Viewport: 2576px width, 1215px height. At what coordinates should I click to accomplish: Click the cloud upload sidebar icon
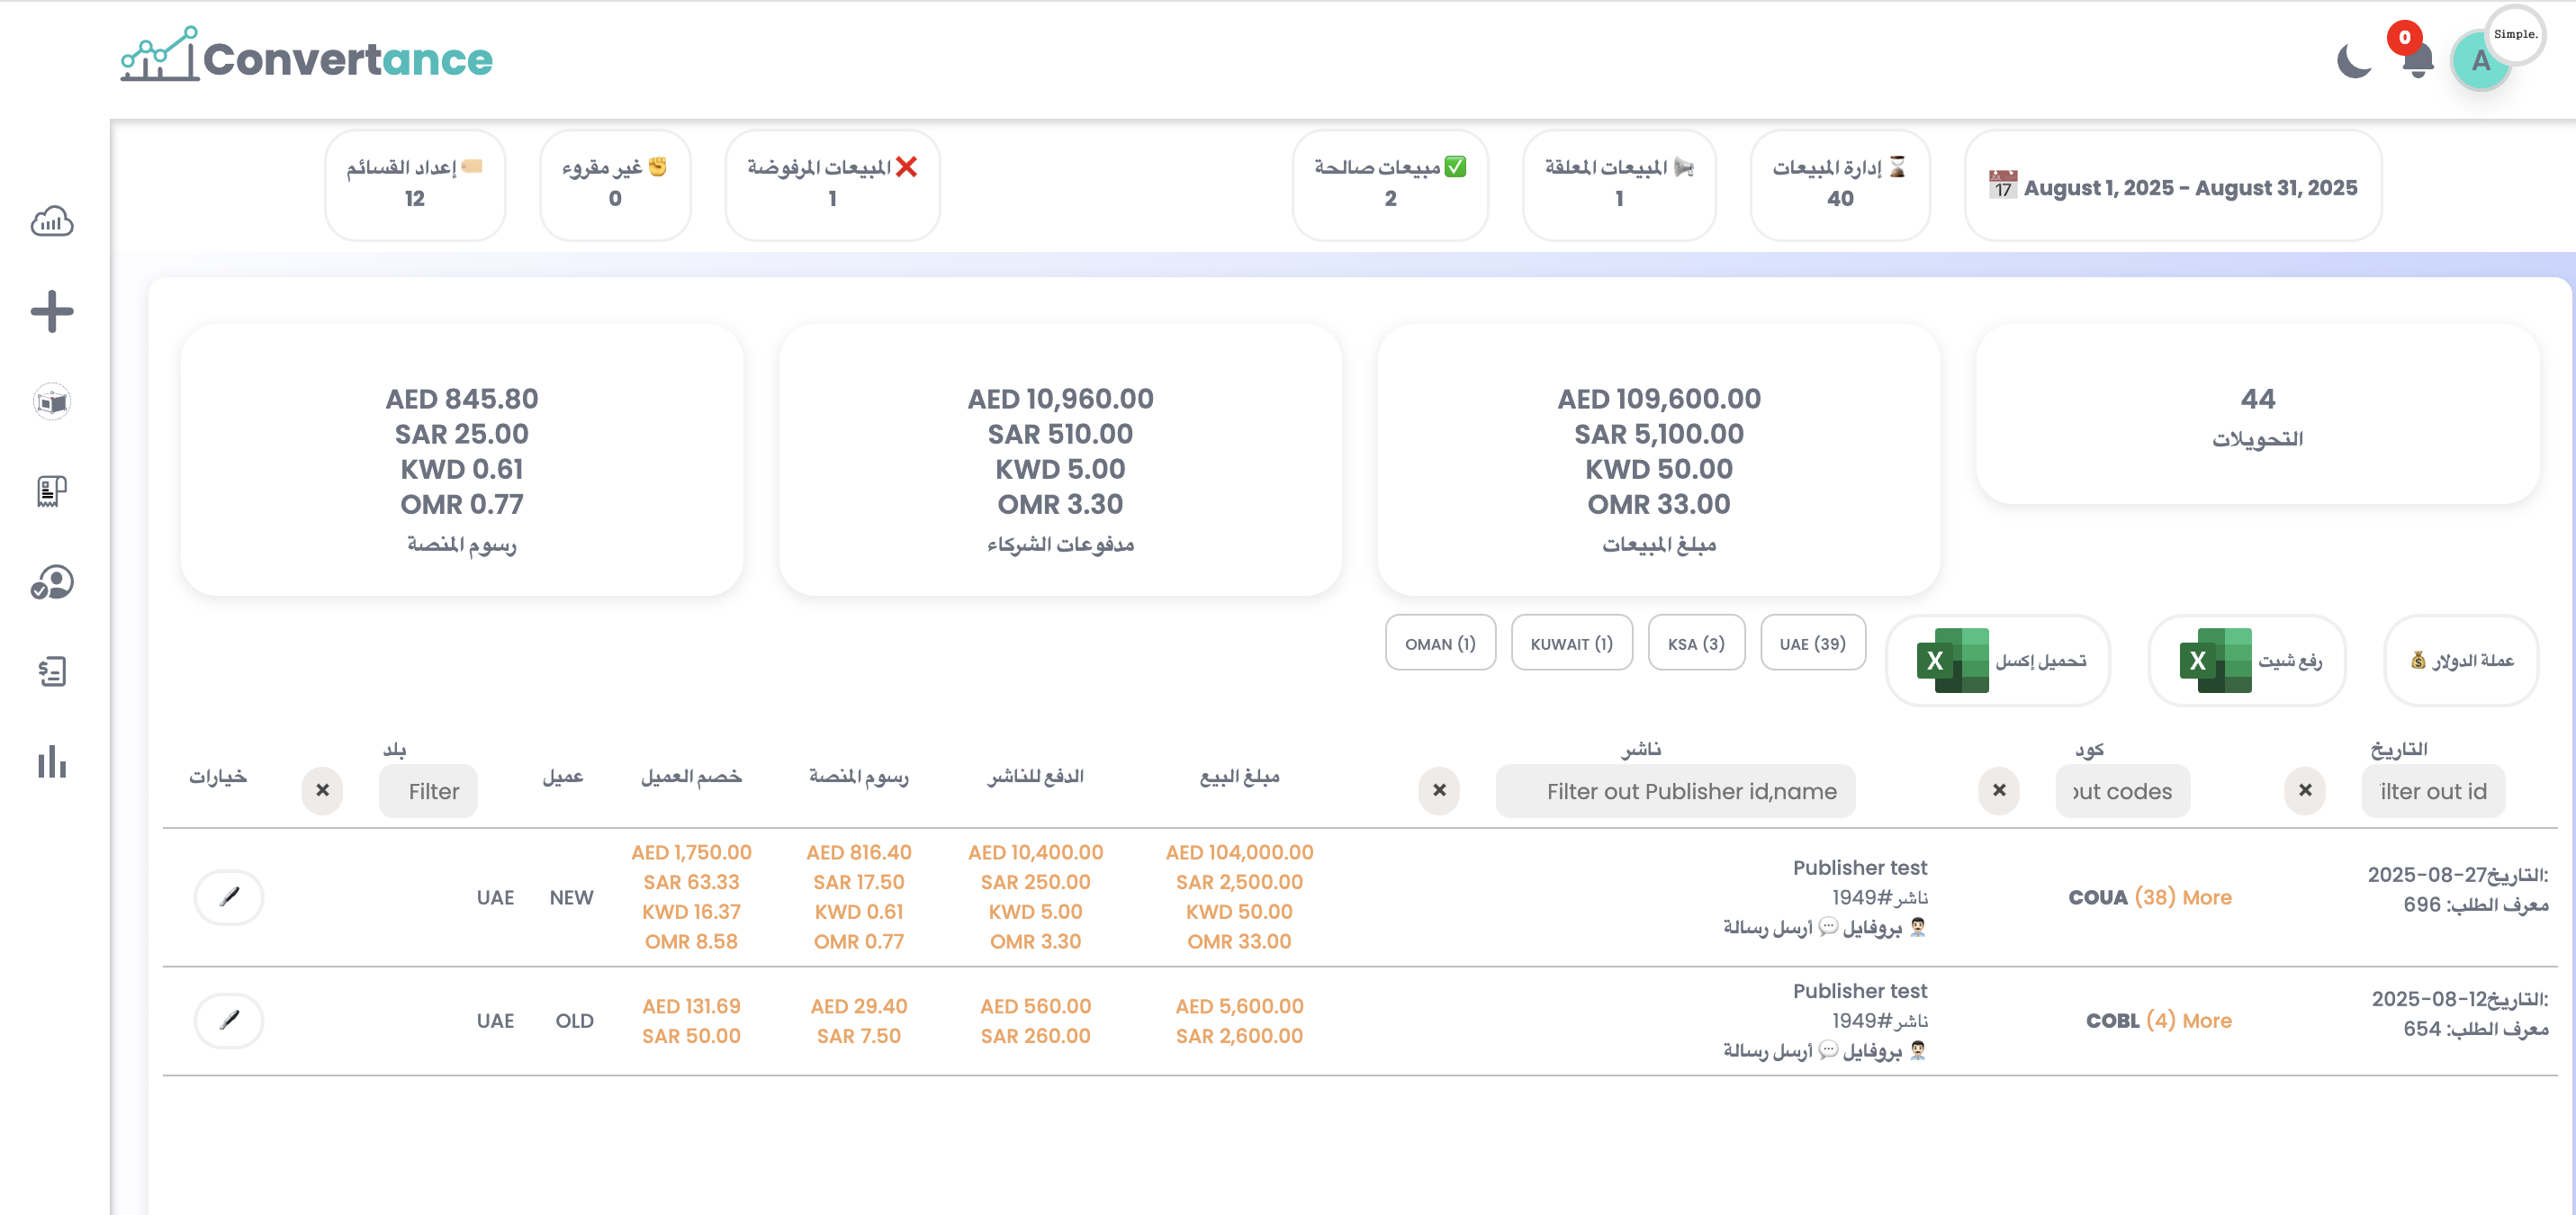(x=52, y=222)
